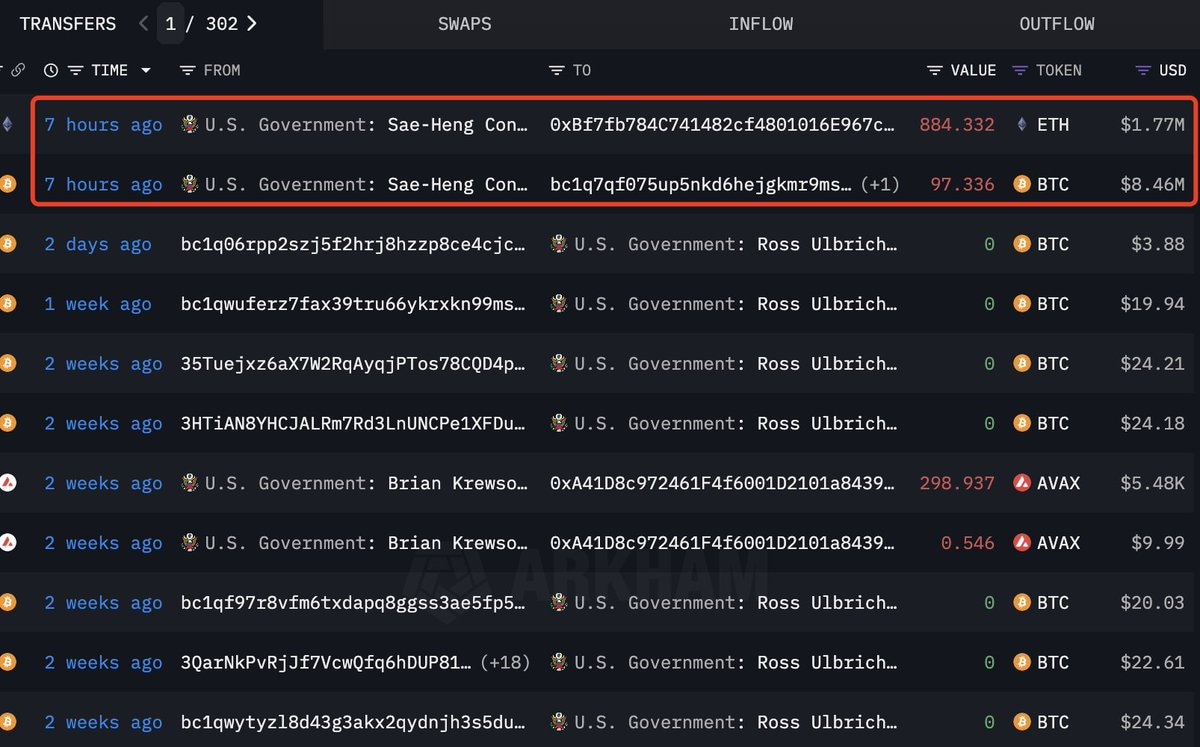Image resolution: width=1200 pixels, height=747 pixels.
Task: Open recipient address 0xBf7fb784C741482cf...
Action: point(722,125)
